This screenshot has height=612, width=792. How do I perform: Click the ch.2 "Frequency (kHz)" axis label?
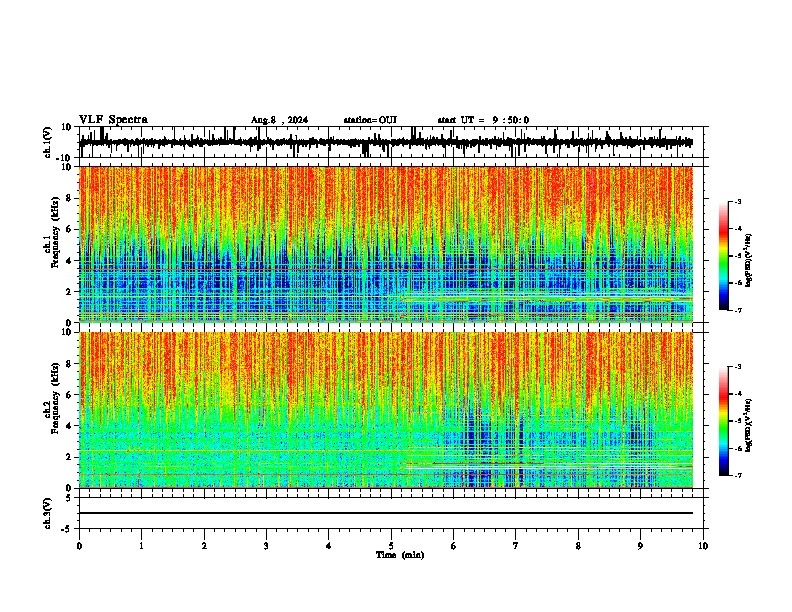(x=55, y=398)
